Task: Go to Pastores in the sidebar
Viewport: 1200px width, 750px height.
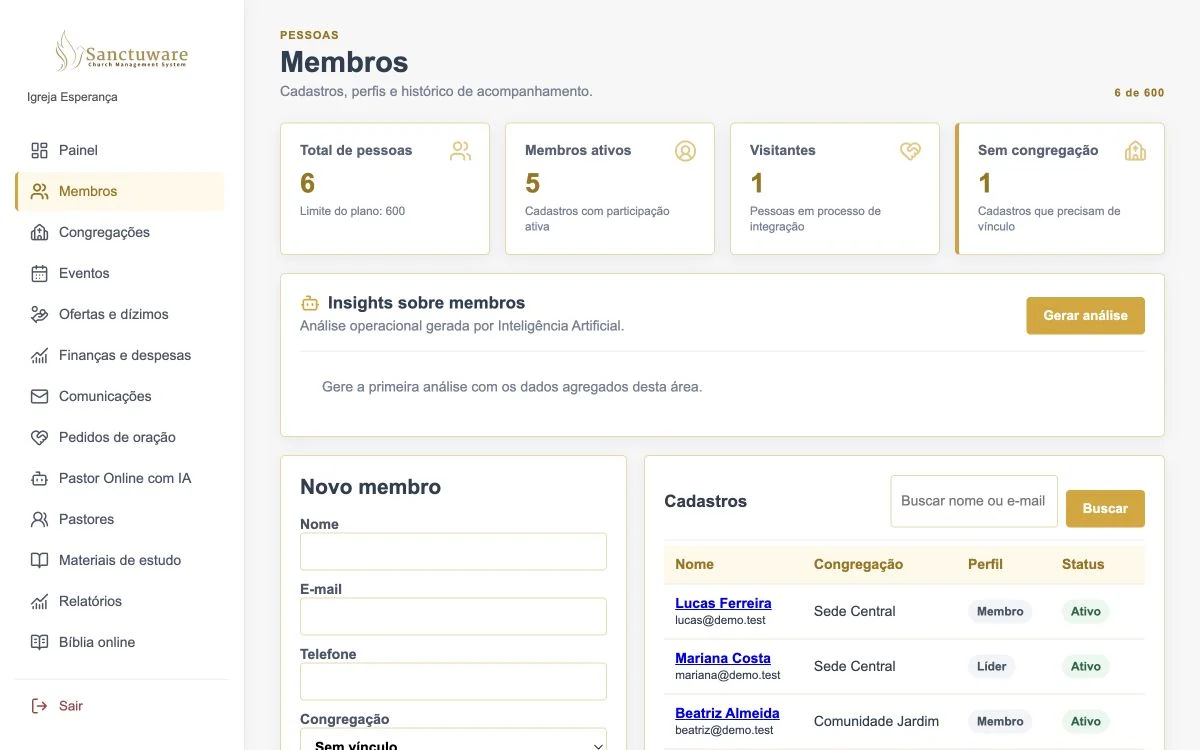Action: pyautogui.click(x=119, y=519)
